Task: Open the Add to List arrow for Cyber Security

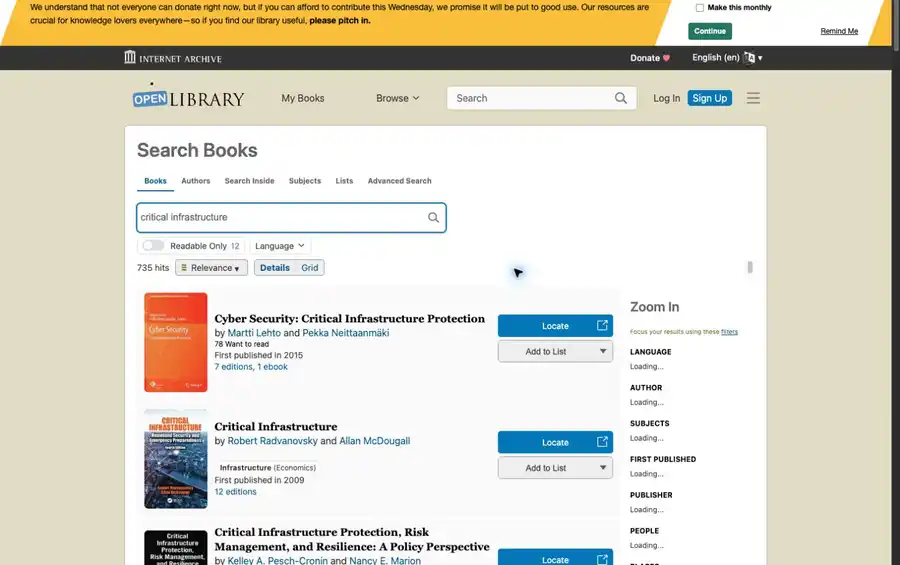Action: click(603, 351)
